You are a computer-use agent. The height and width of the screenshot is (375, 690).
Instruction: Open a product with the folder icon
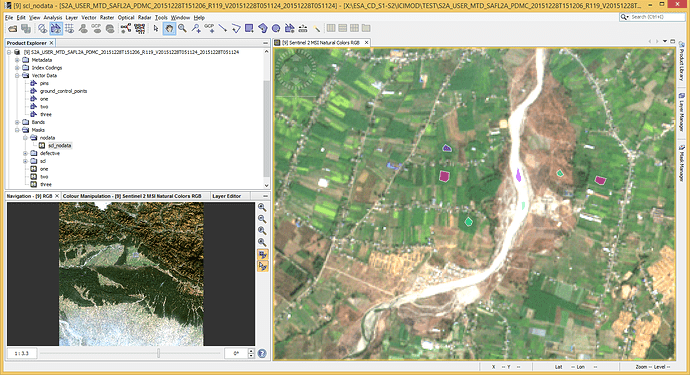pyautogui.click(x=13, y=29)
